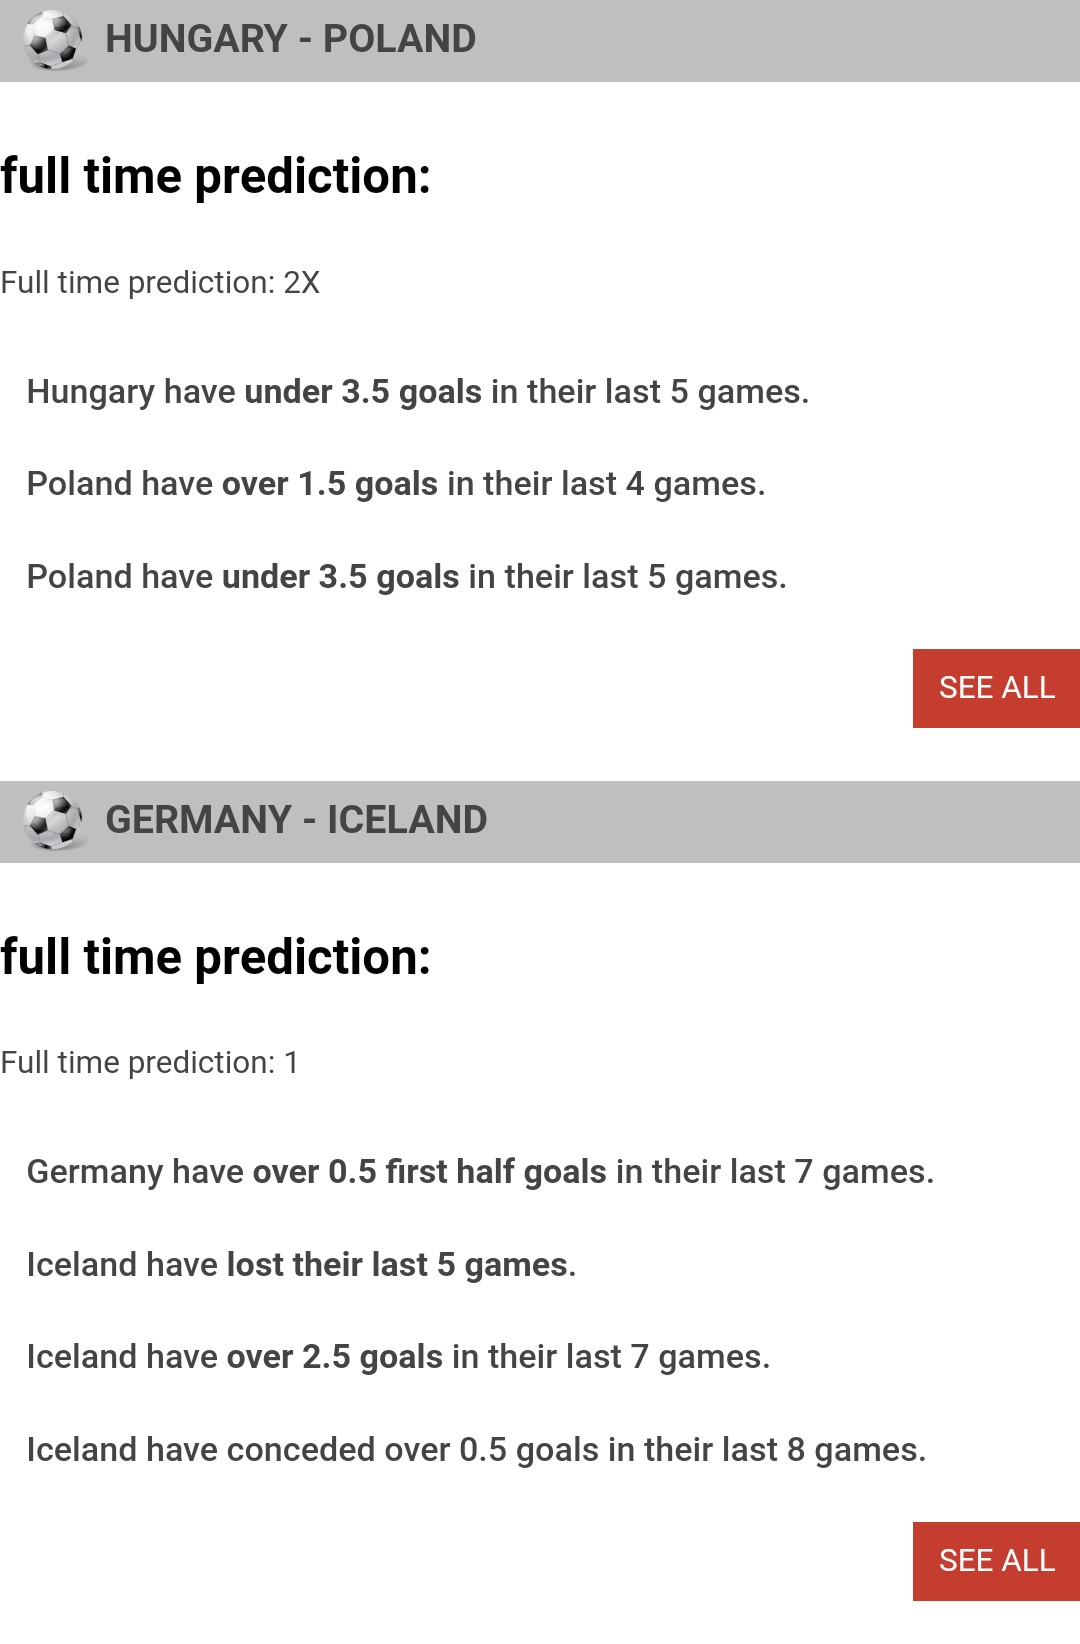
Task: Click second 'full time prediction:' heading under Germany
Action: point(216,958)
